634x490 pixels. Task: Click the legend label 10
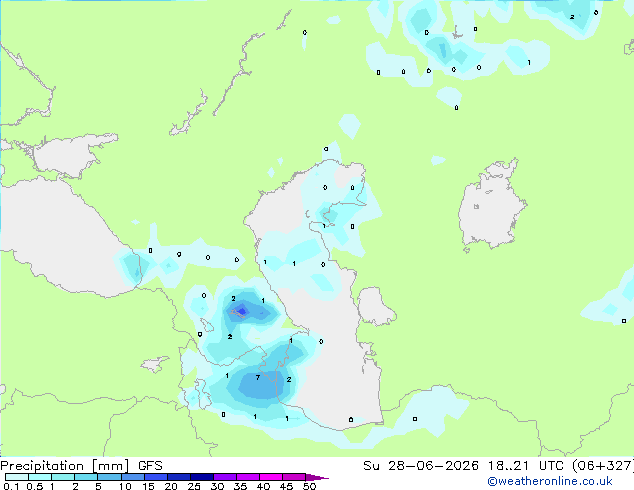(125, 486)
